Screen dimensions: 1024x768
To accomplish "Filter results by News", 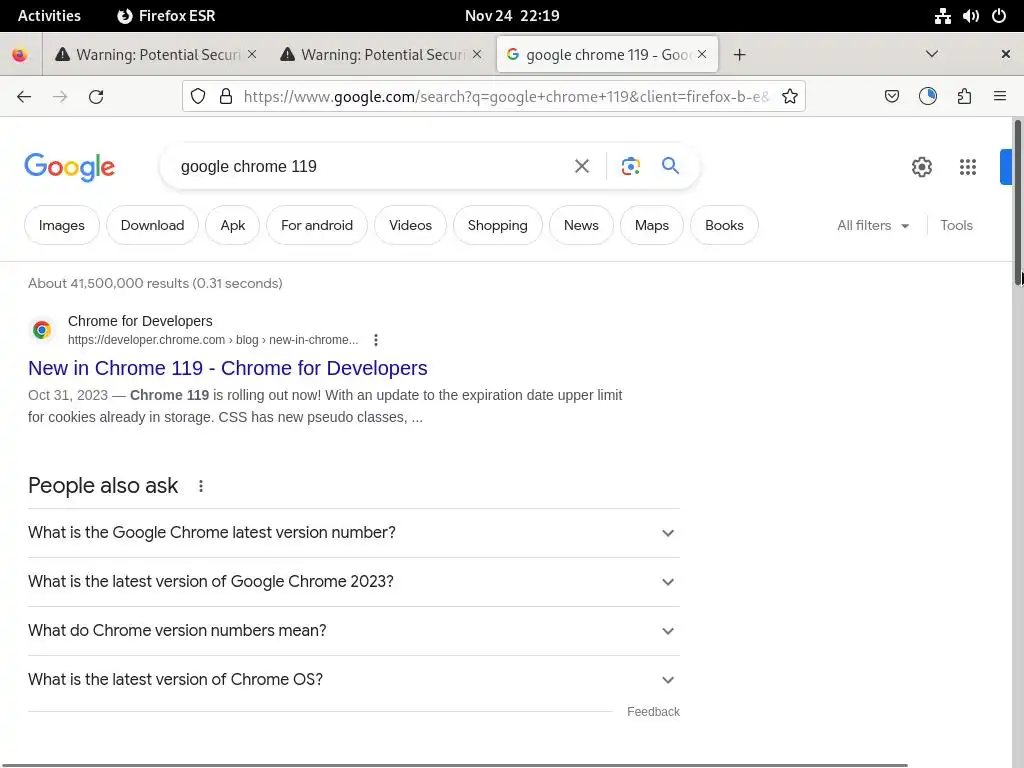I will 581,225.
